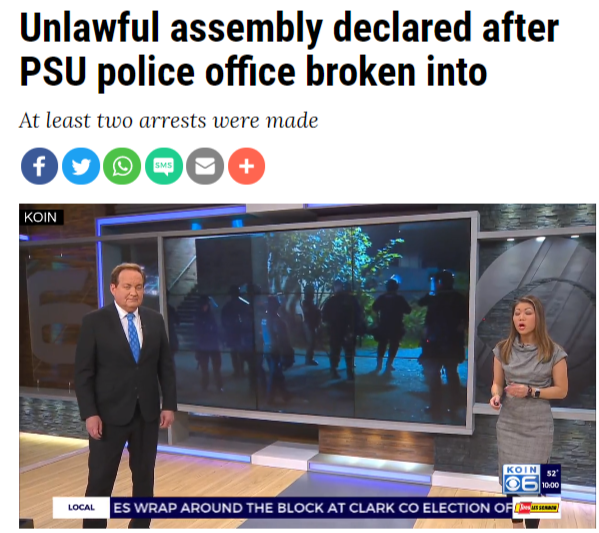Click the KOIN 6 logo bug in the video

point(521,480)
